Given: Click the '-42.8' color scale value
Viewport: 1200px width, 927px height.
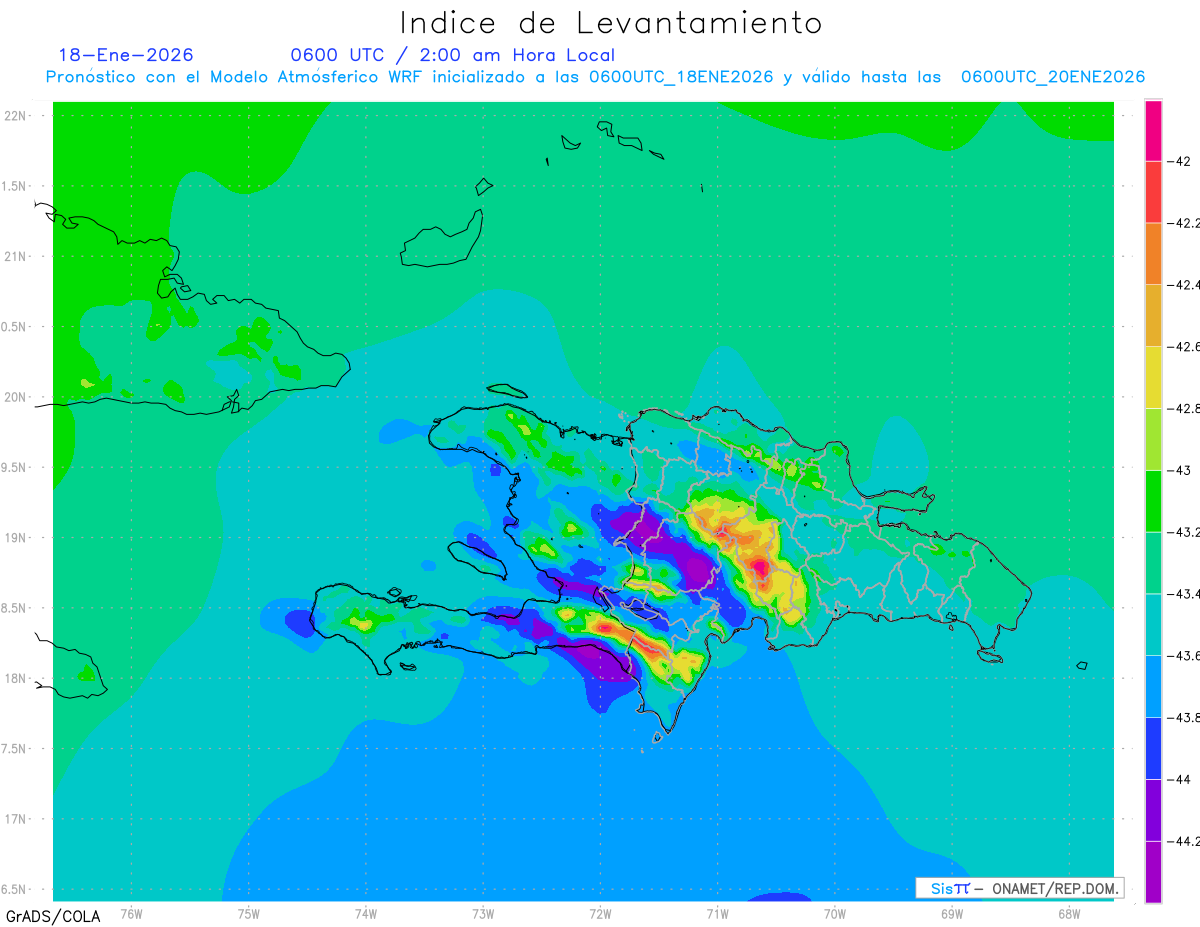Looking at the screenshot, I should pyautogui.click(x=1183, y=408).
